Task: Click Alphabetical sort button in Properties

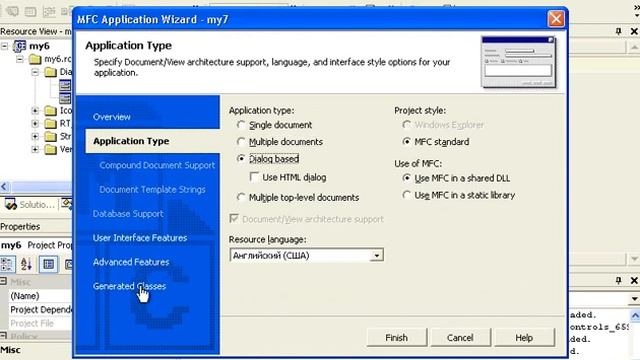Action: (26, 264)
